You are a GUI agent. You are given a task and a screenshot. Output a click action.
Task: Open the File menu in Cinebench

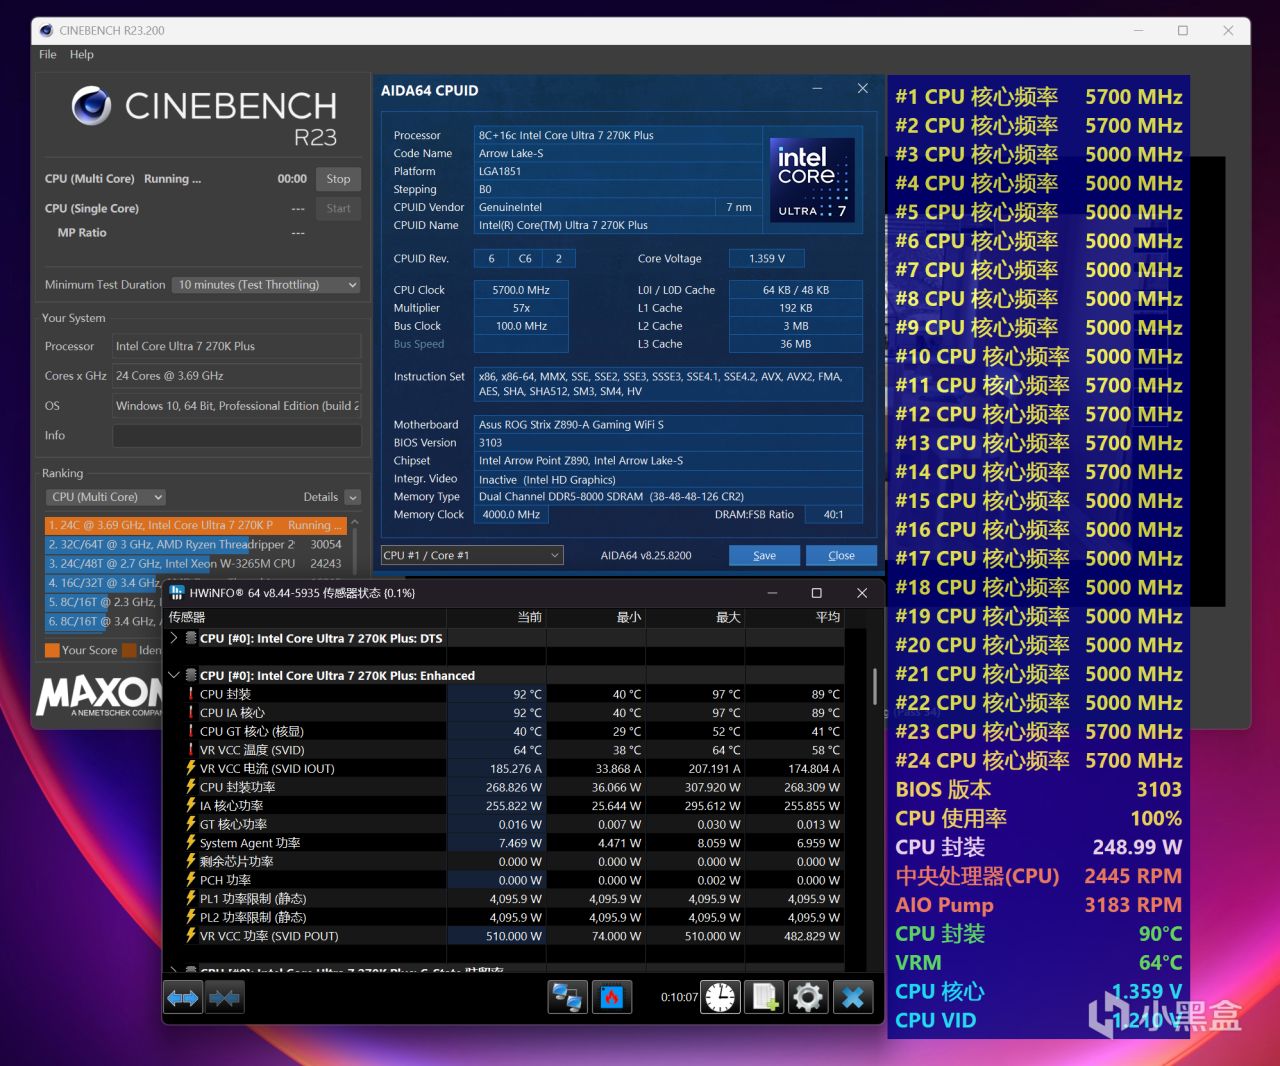(x=48, y=55)
